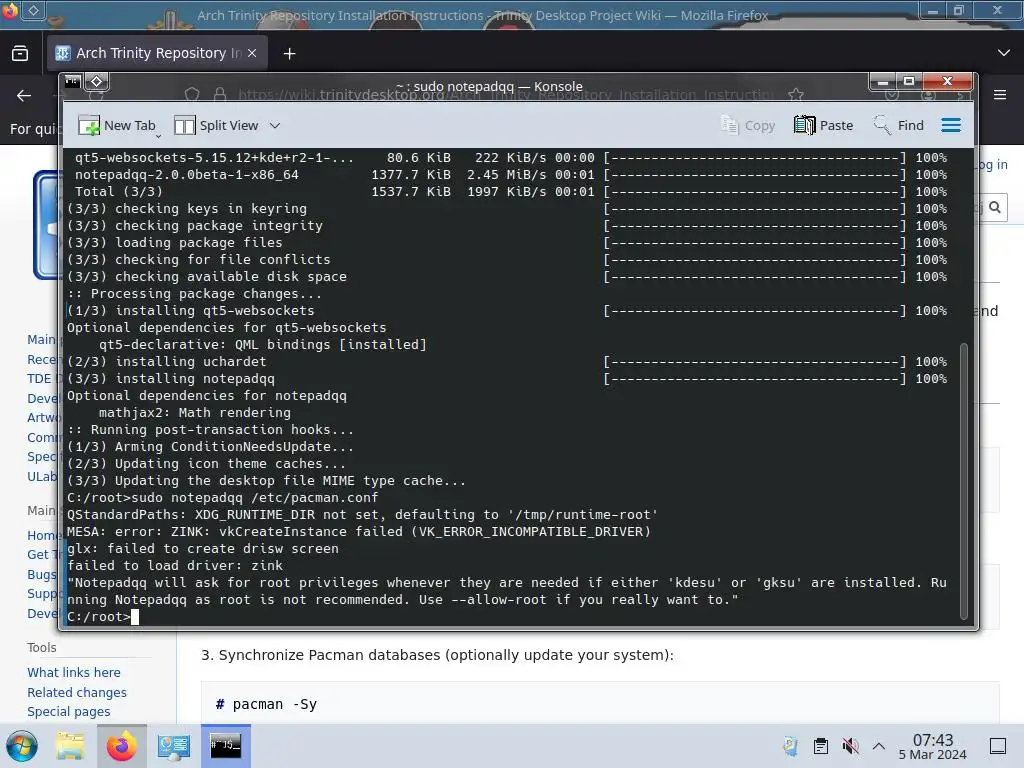Close the Arch Trinity Repository tab

click(252, 53)
